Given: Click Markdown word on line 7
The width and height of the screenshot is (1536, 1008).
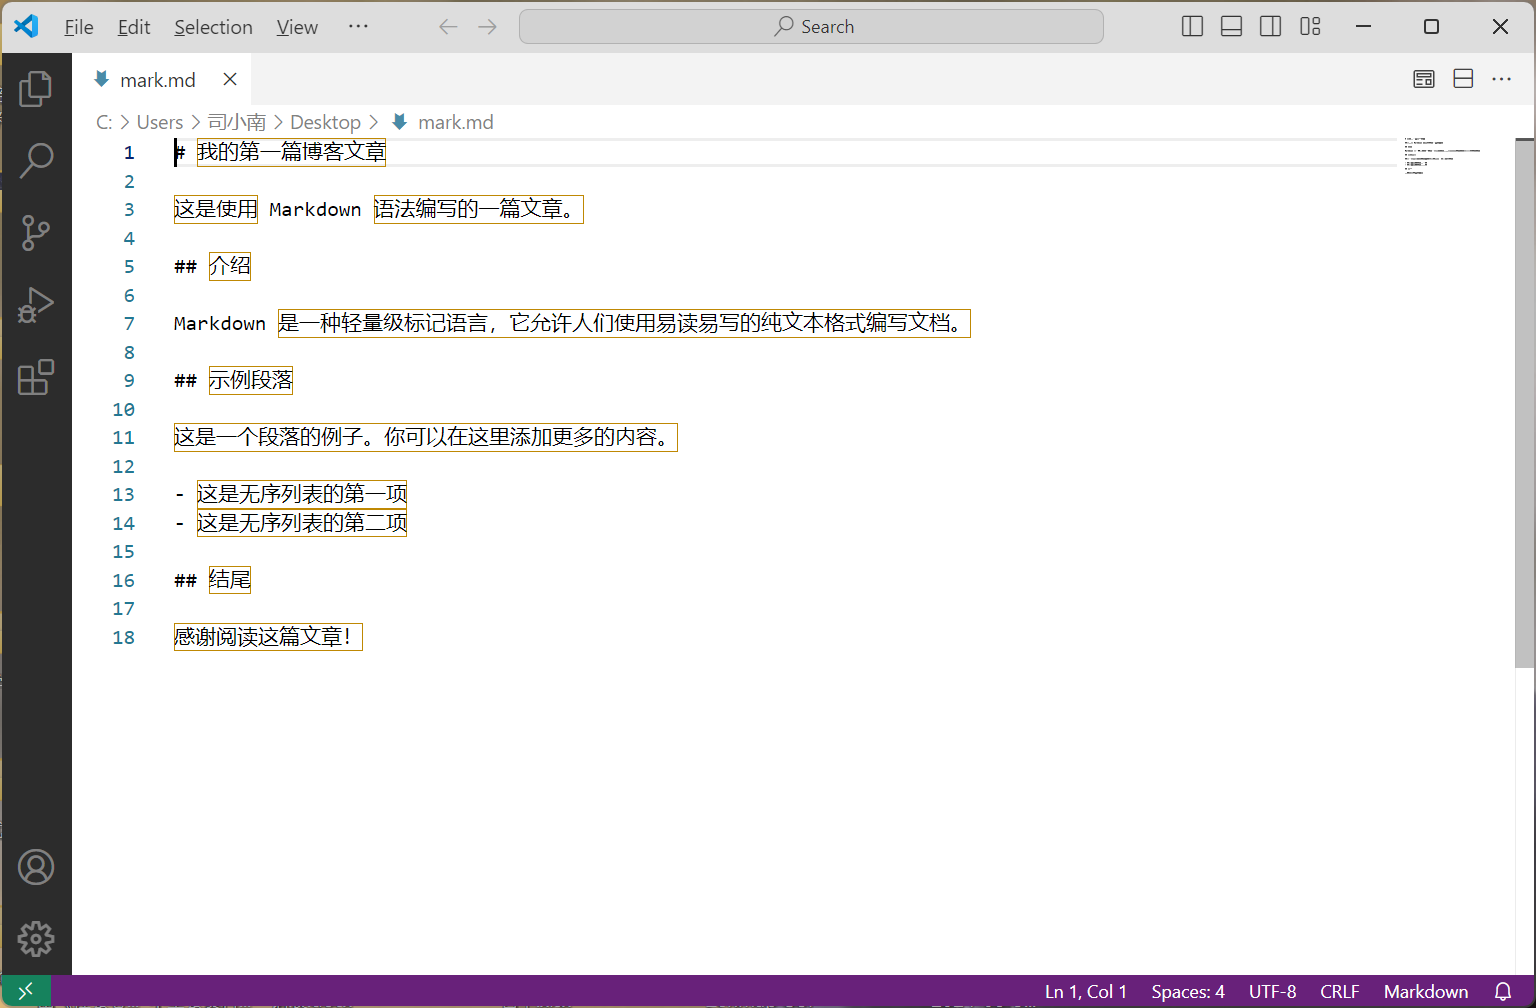Looking at the screenshot, I should [x=220, y=323].
